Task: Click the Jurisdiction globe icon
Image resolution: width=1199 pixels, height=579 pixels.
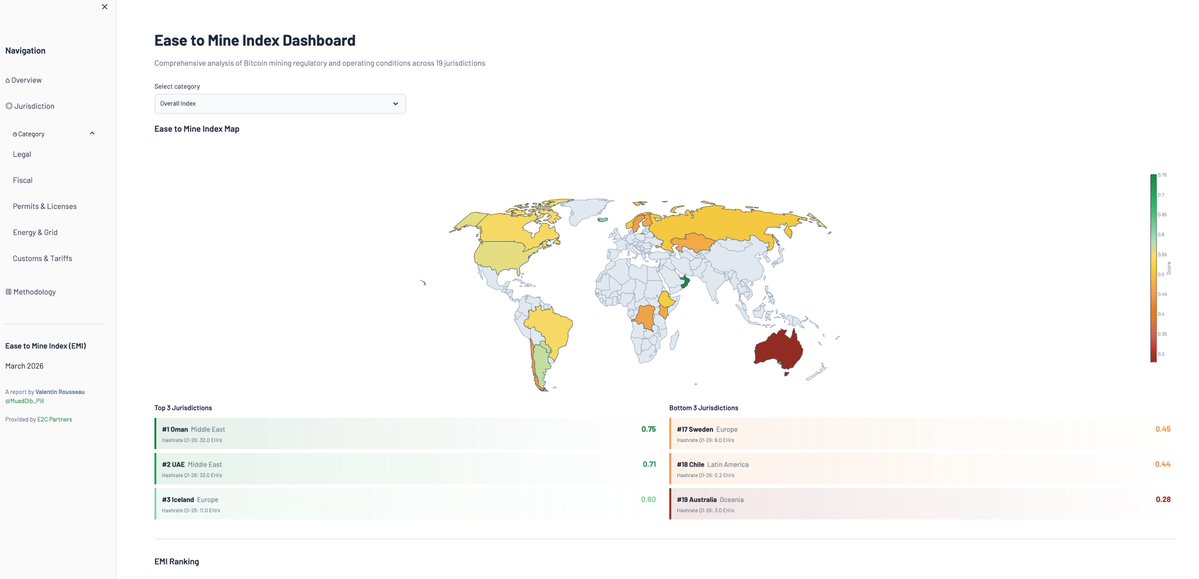Action: pos(9,106)
